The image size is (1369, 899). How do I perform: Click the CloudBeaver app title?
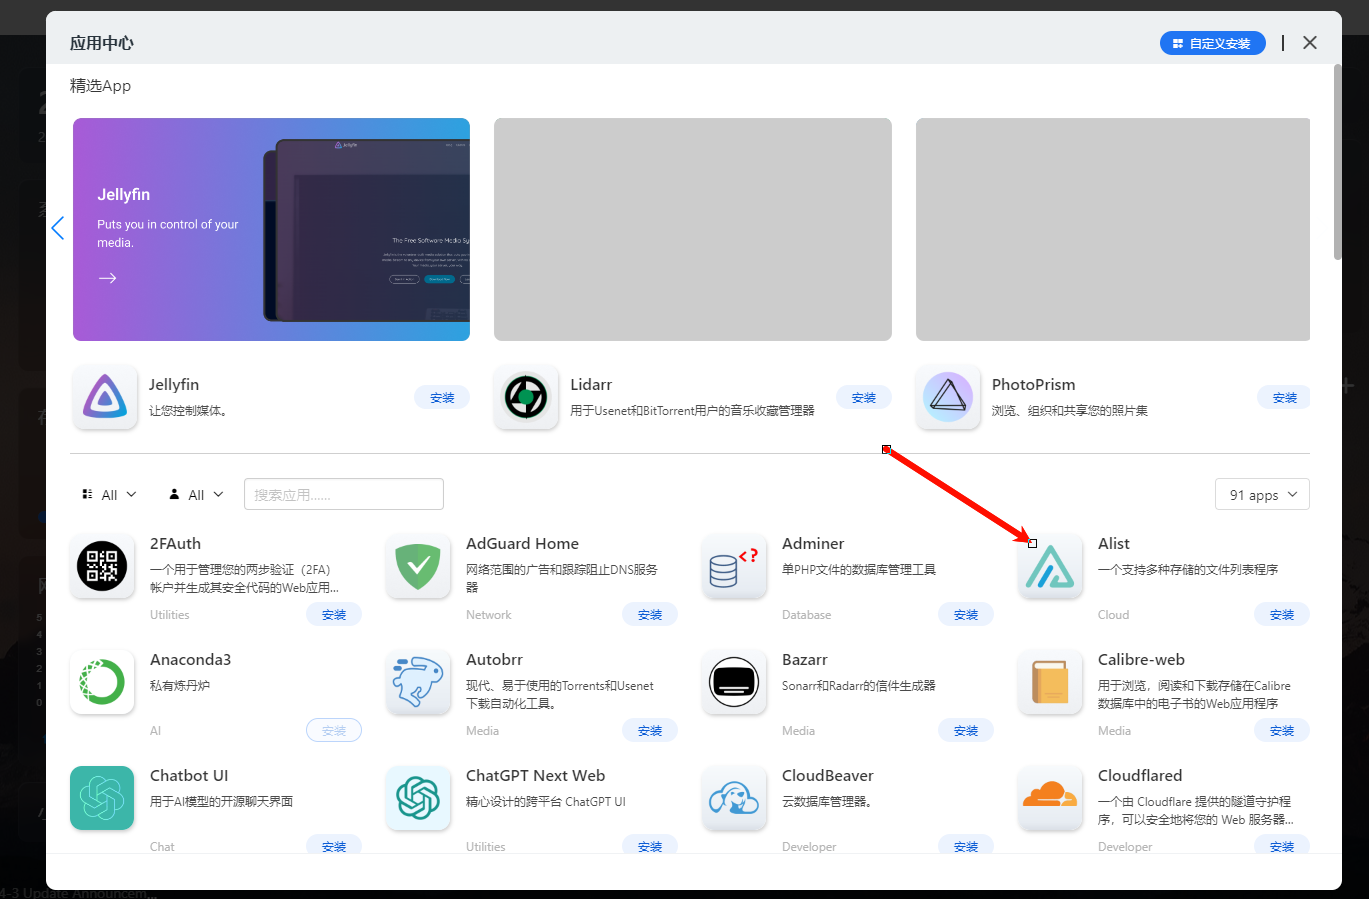point(828,776)
